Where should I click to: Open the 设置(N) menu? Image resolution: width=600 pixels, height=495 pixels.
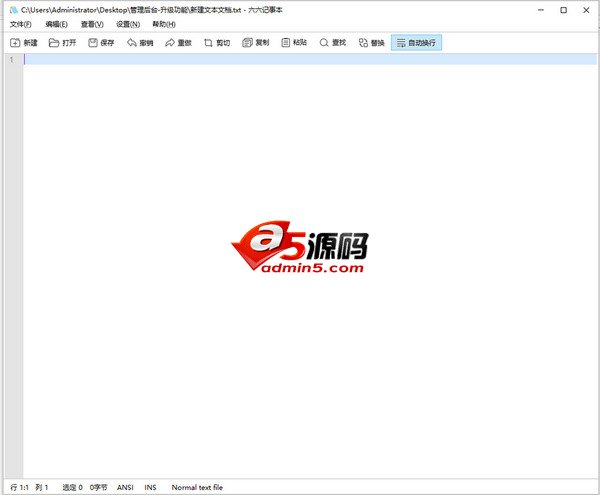(128, 24)
